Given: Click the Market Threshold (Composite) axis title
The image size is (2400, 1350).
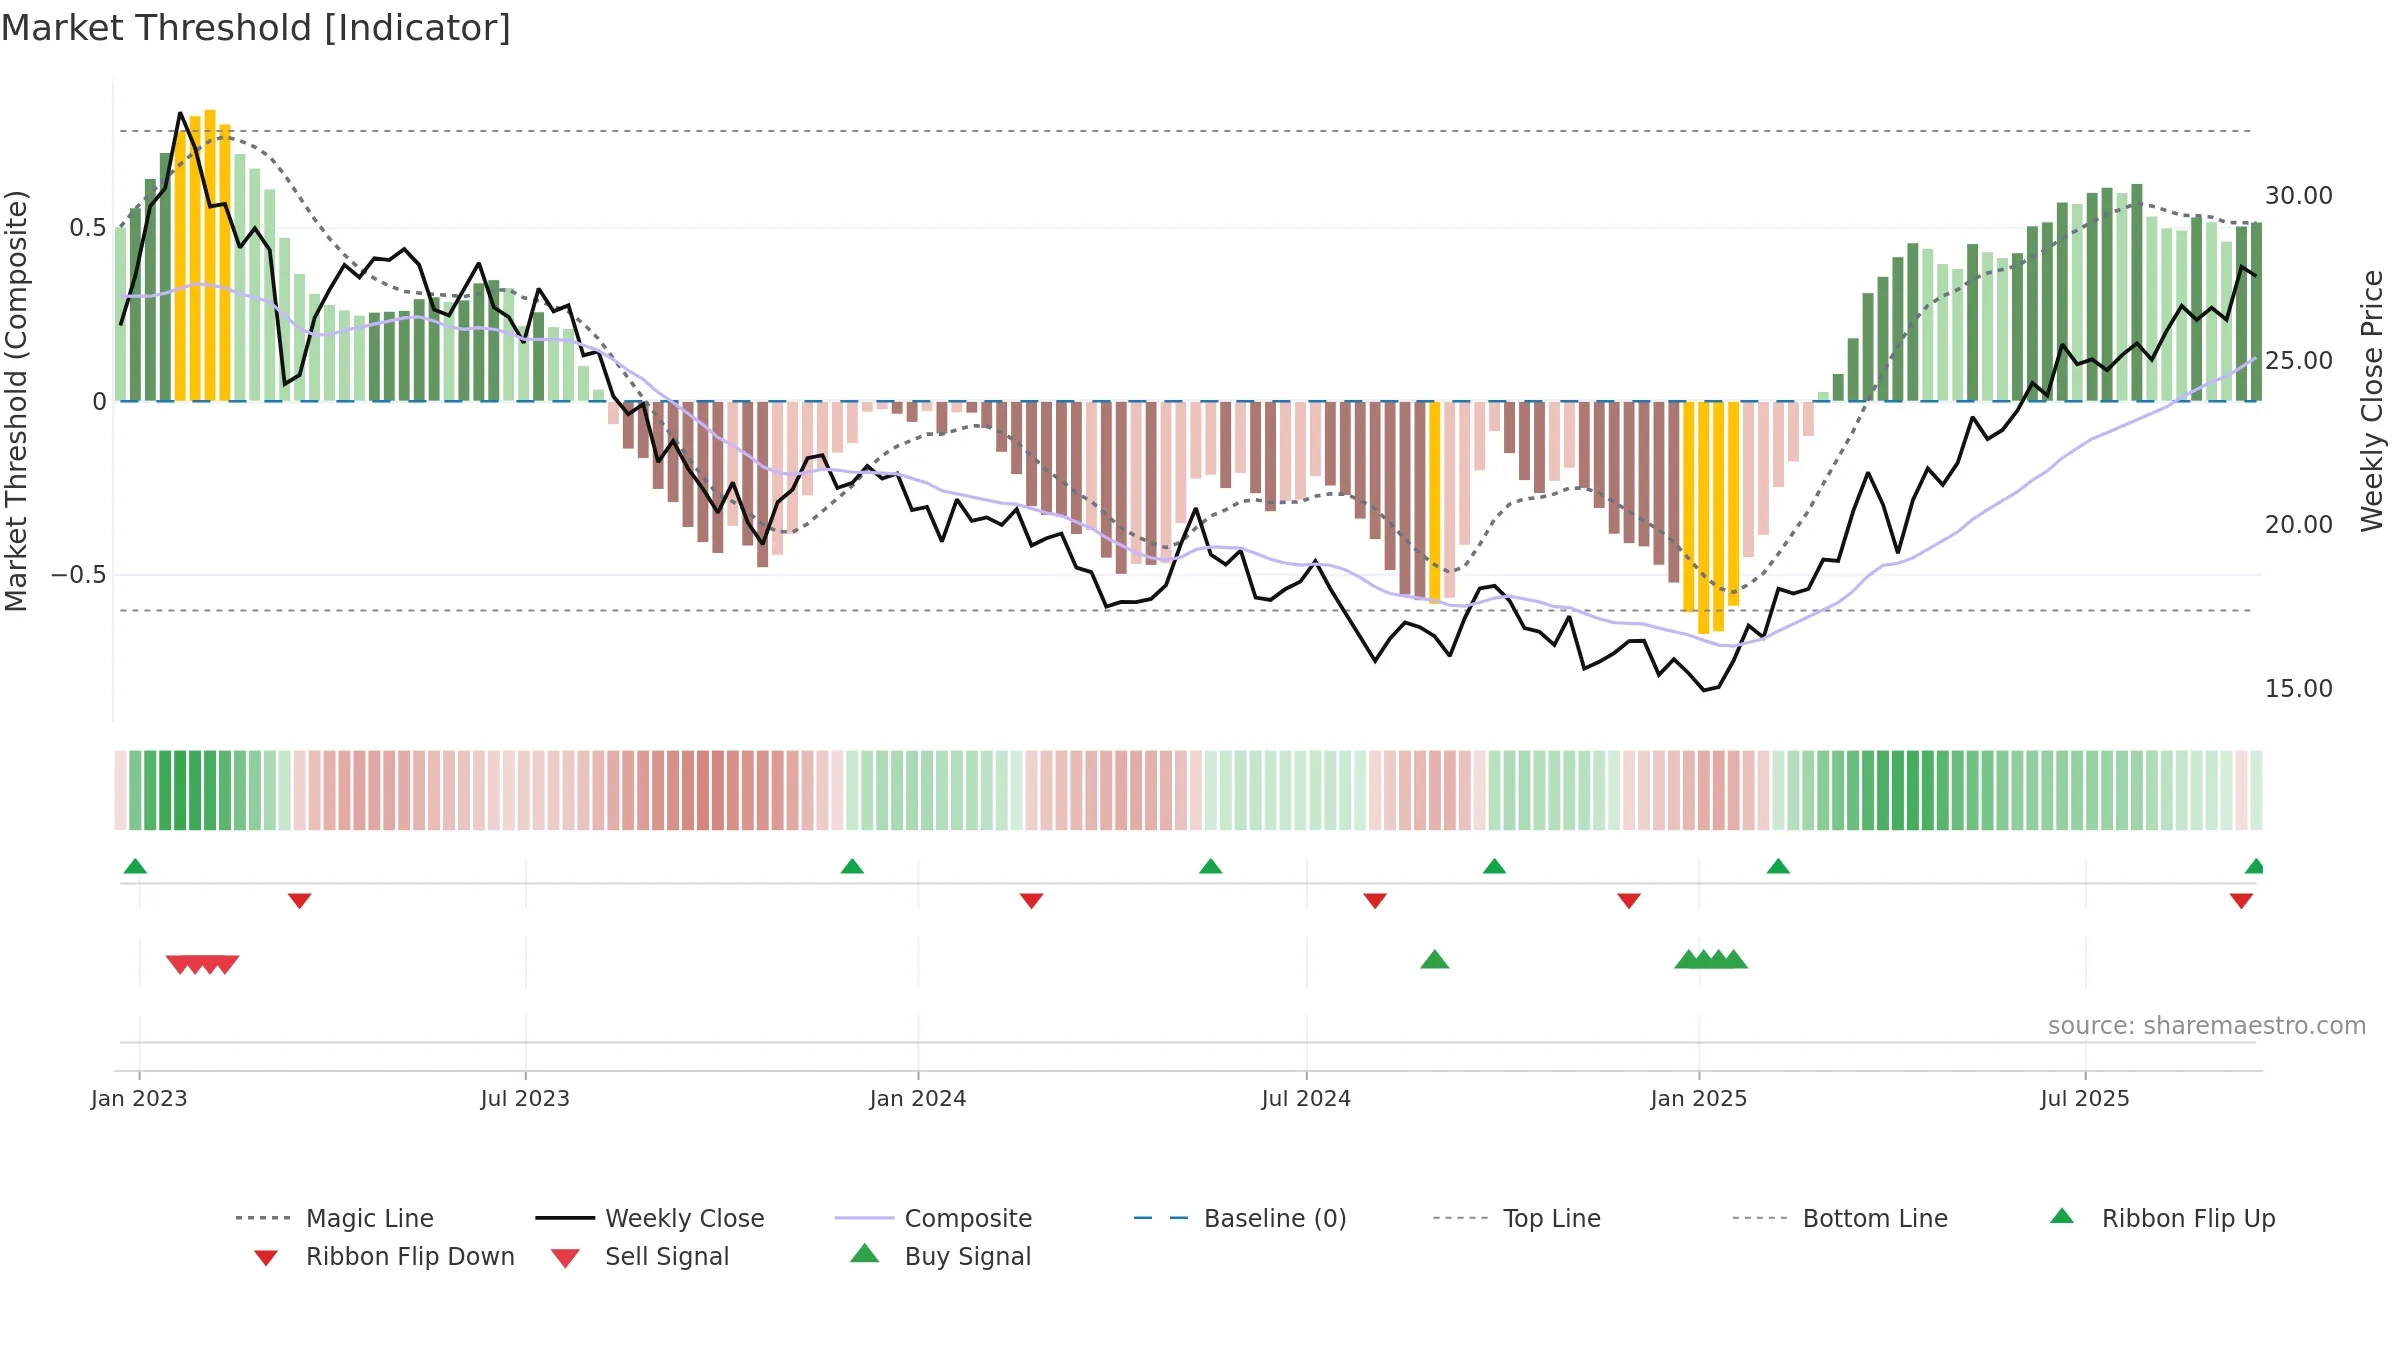Looking at the screenshot, I should 16,400.
